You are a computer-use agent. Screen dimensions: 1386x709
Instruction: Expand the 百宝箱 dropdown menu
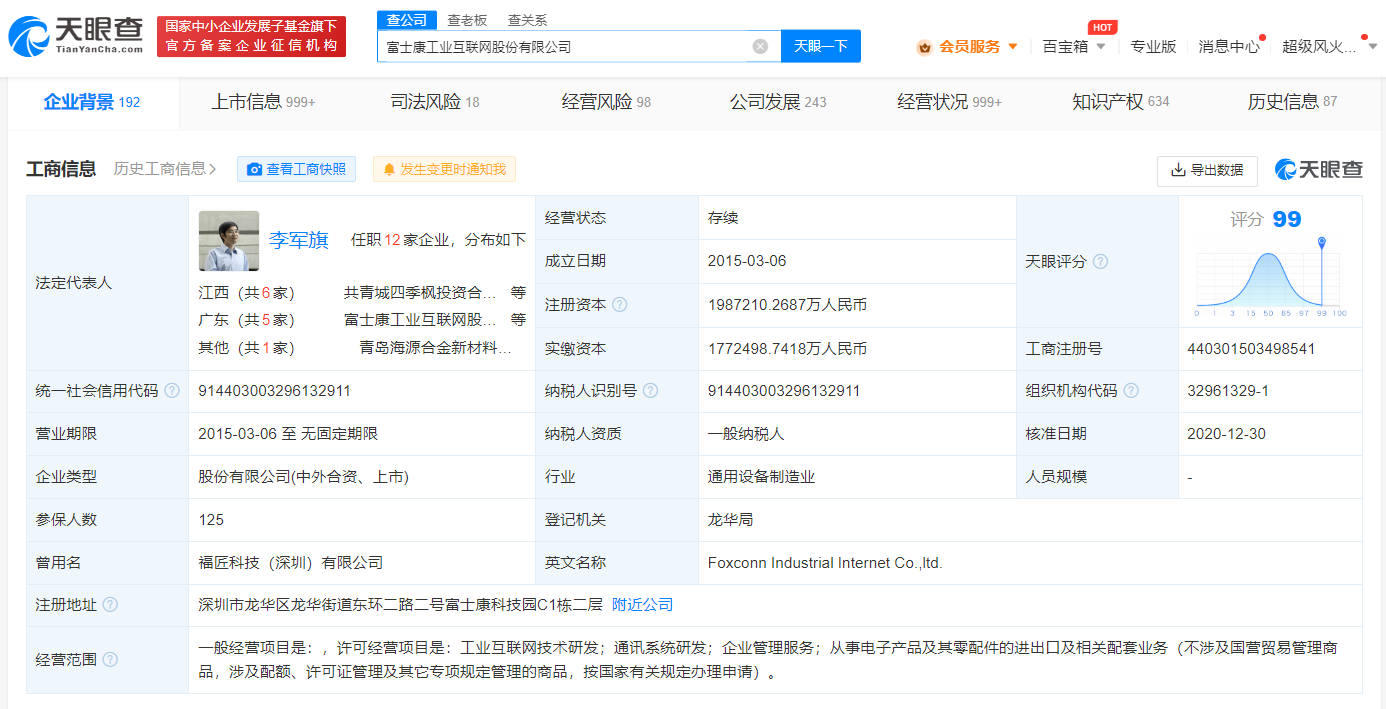[1101, 47]
